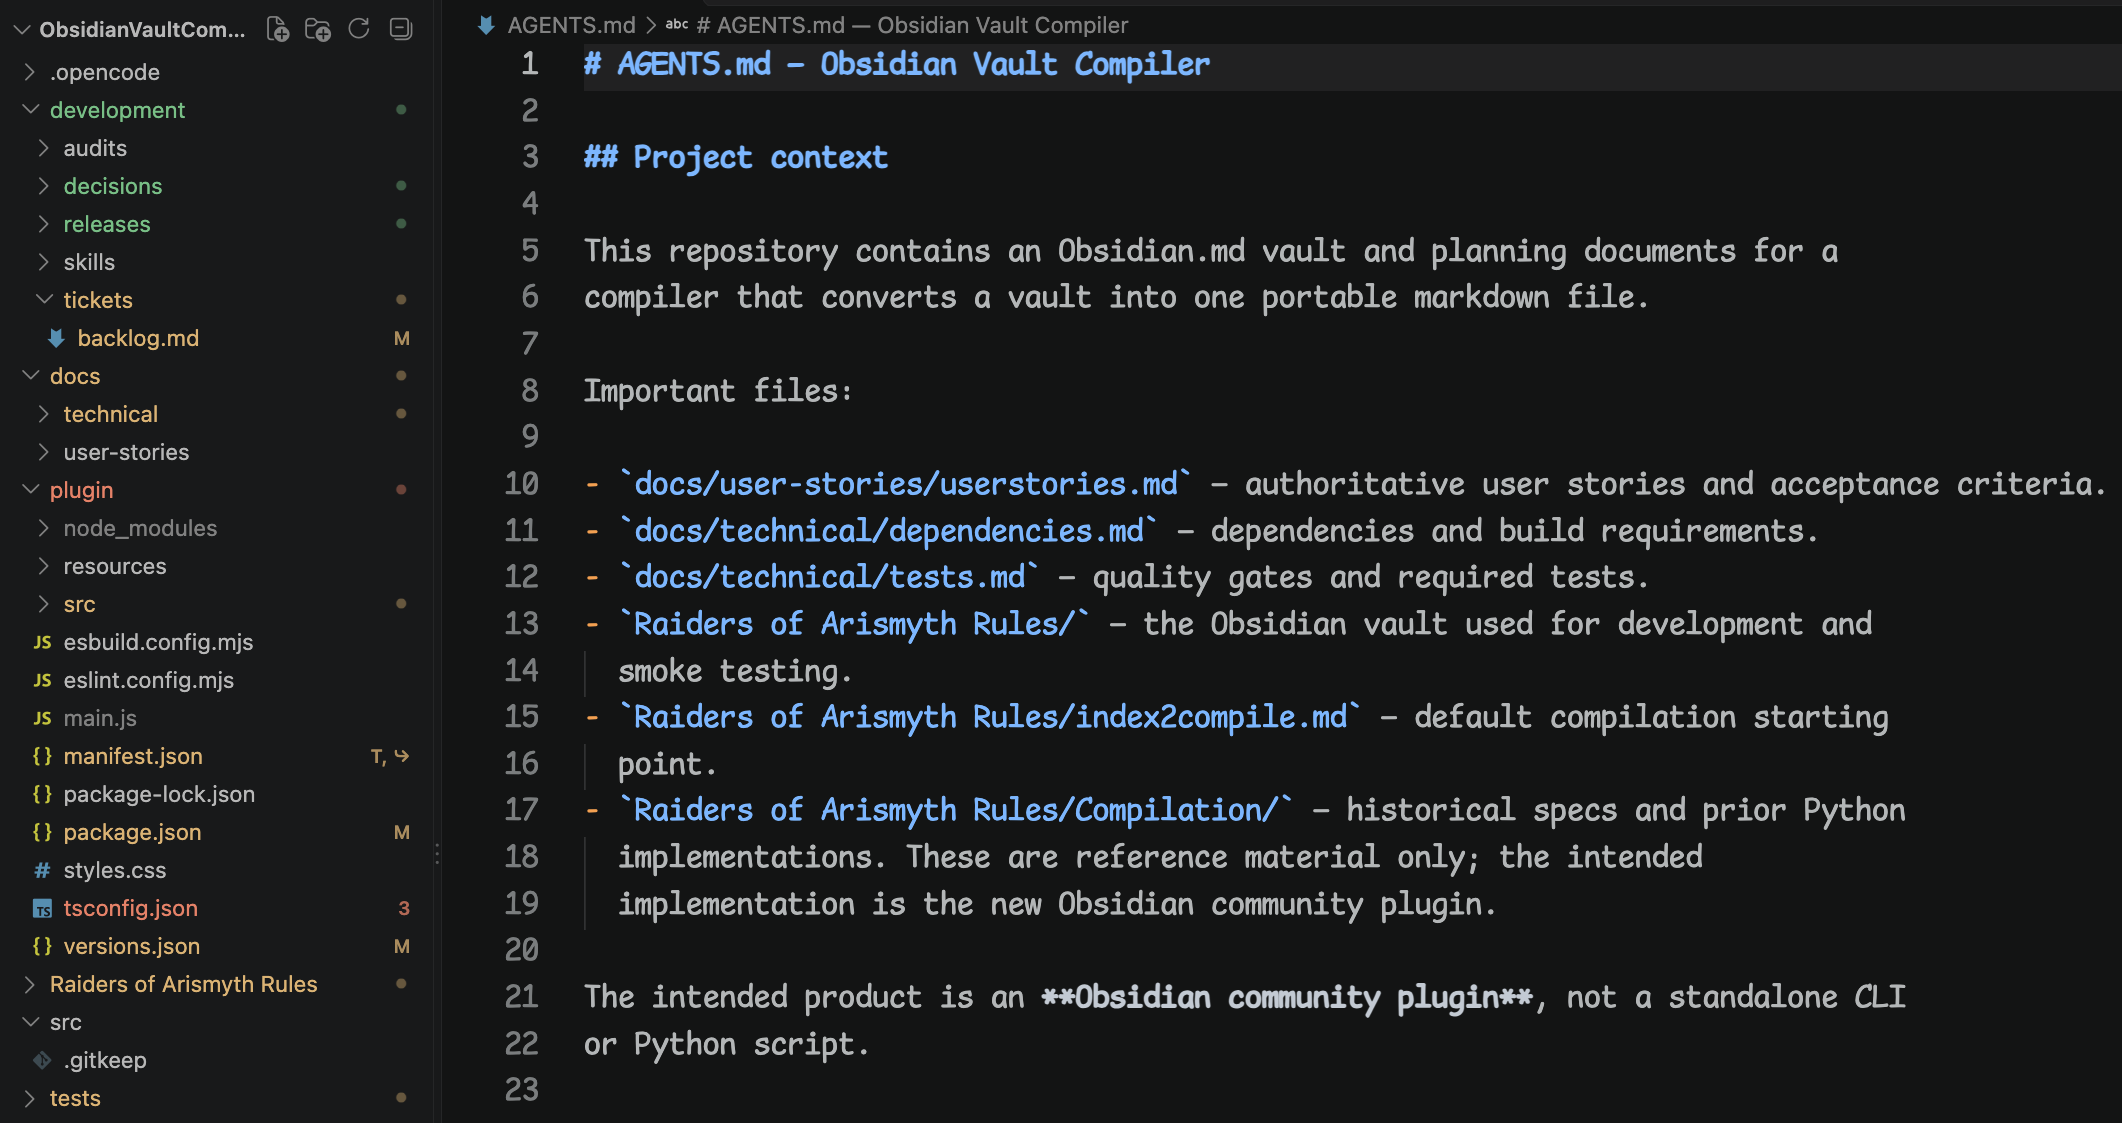
Task: Open package.json file
Action: pos(132,832)
